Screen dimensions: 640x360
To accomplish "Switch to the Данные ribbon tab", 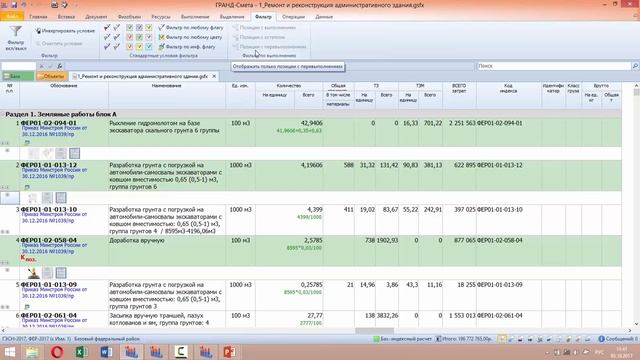I will pos(324,17).
